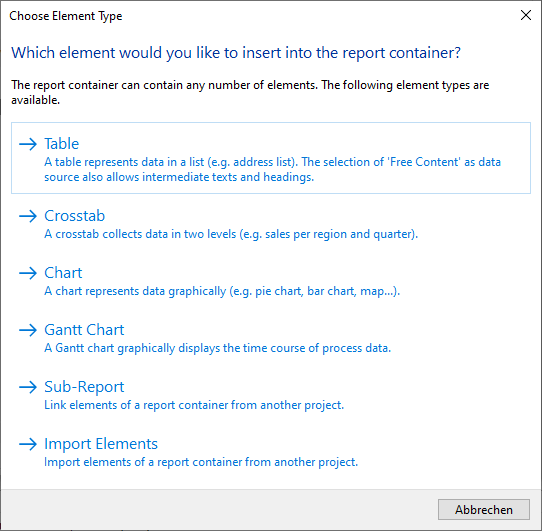Select the Gantt Chart heading
The height and width of the screenshot is (531, 542).
[x=84, y=330]
